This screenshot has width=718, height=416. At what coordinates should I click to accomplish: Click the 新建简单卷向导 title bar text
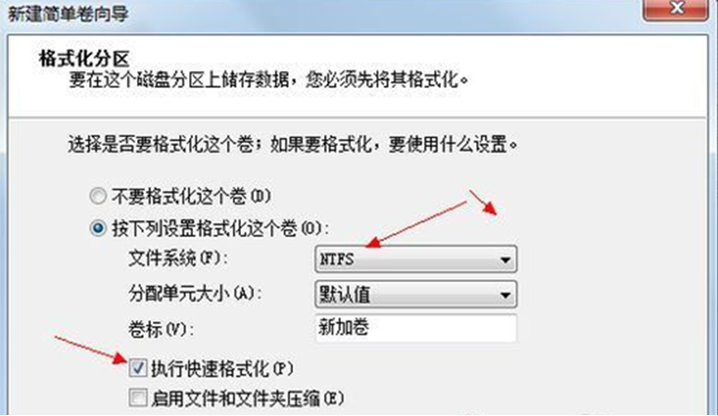point(68,14)
